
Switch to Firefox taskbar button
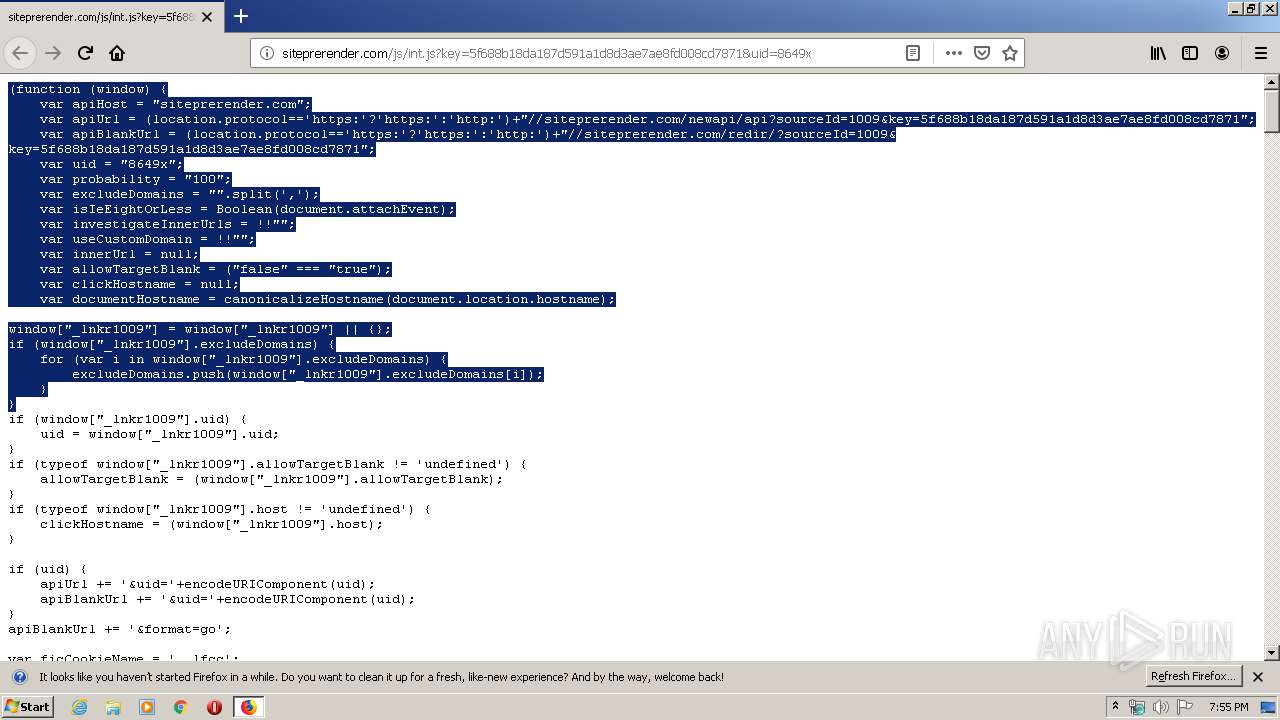248,707
